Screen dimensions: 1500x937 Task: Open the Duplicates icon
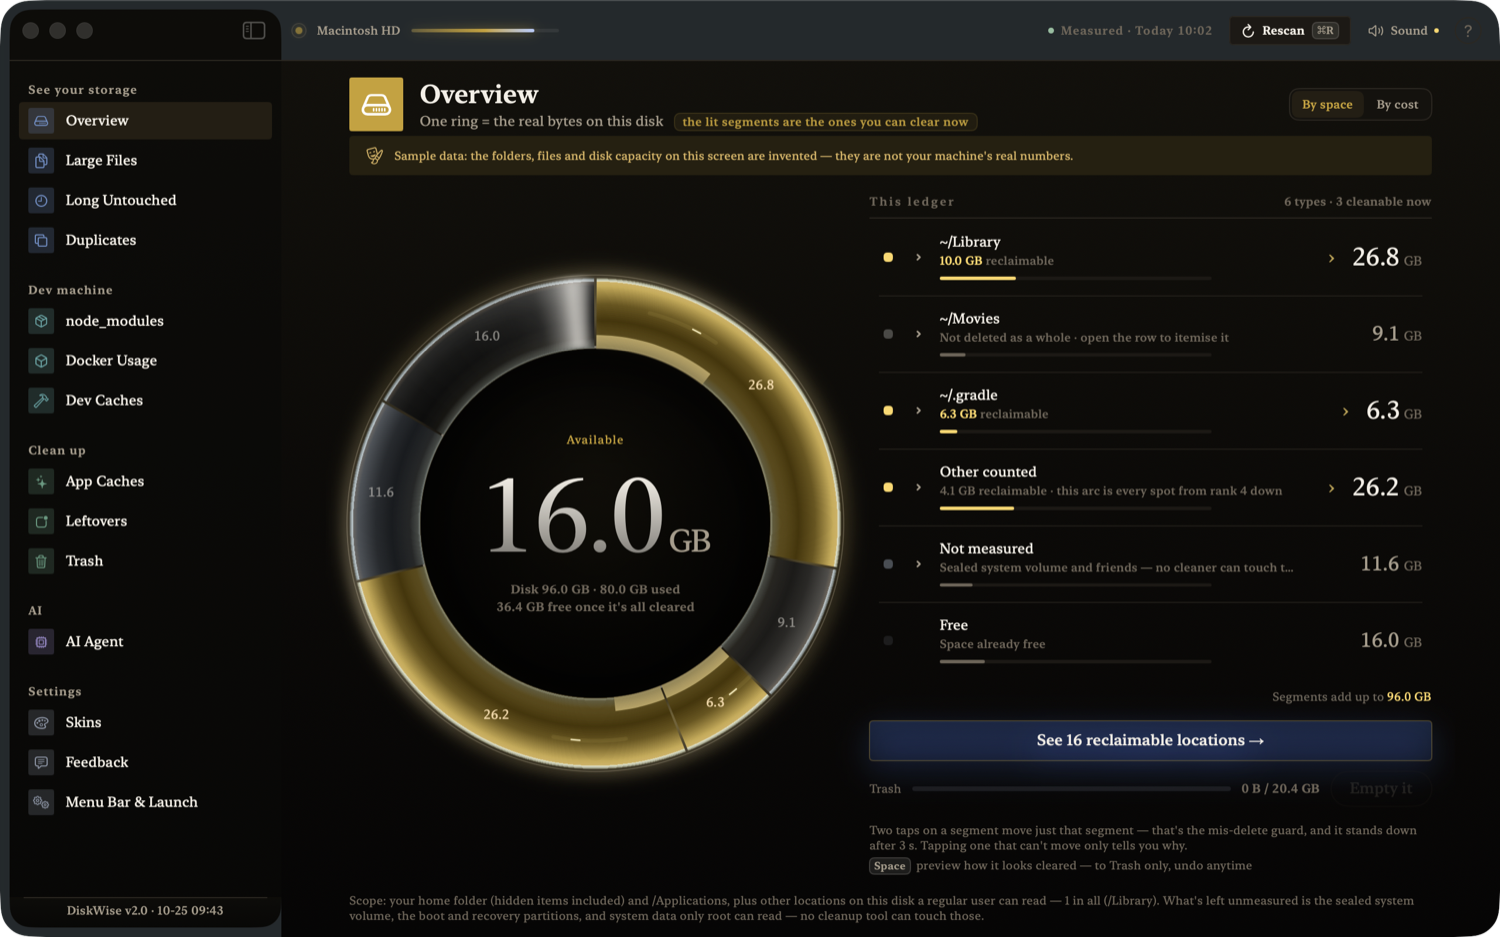click(41, 241)
